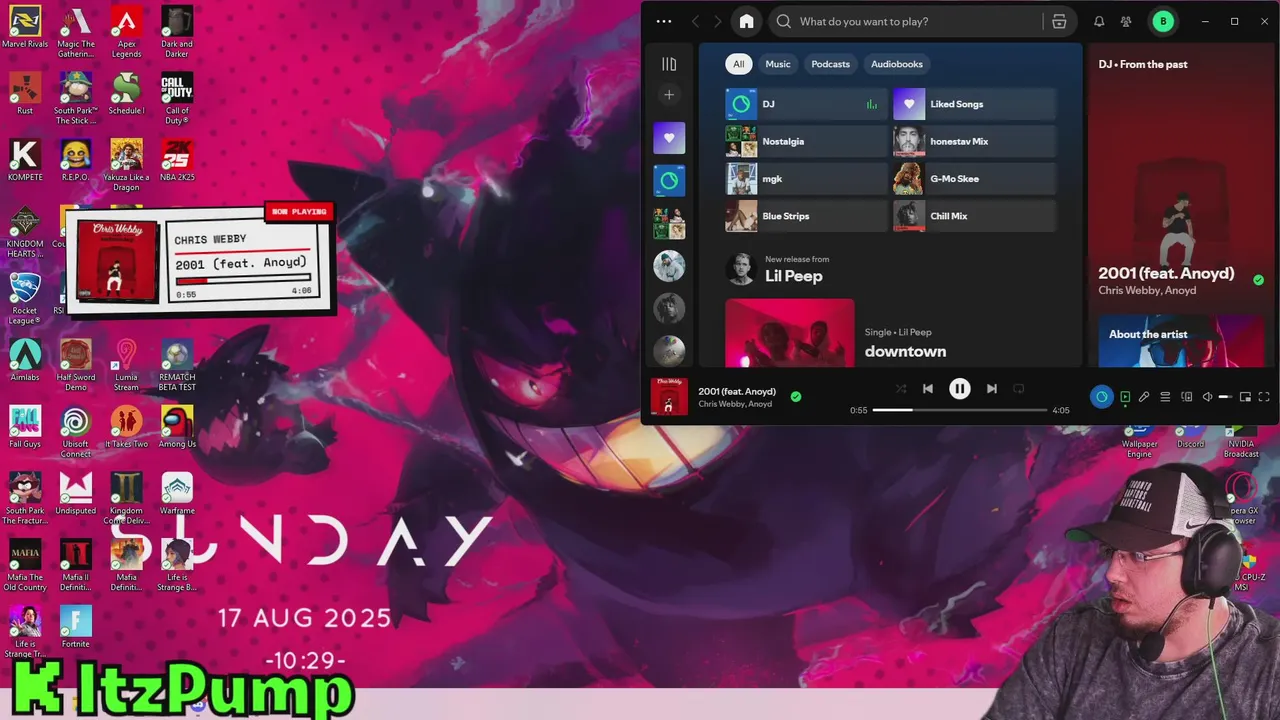
Task: Select the All filter chip
Action: click(738, 64)
